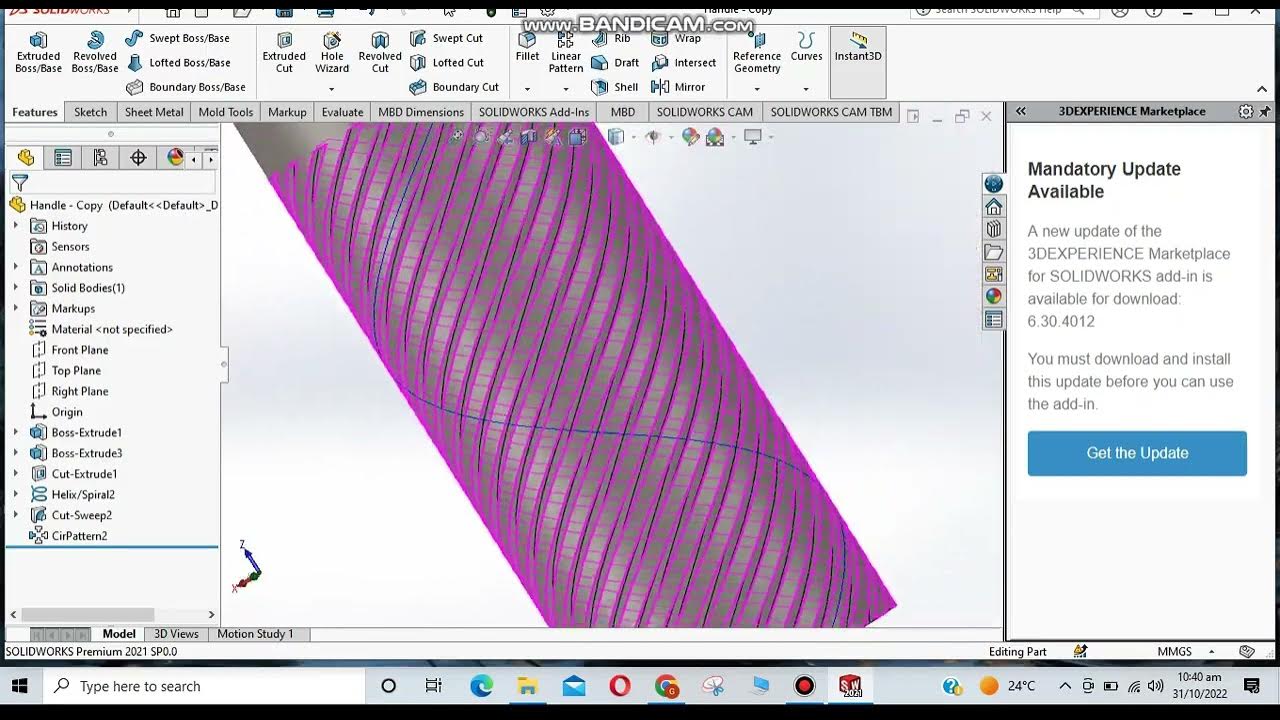Click the Shell tool
Viewport: 1280px width, 720px height.
[x=615, y=87]
